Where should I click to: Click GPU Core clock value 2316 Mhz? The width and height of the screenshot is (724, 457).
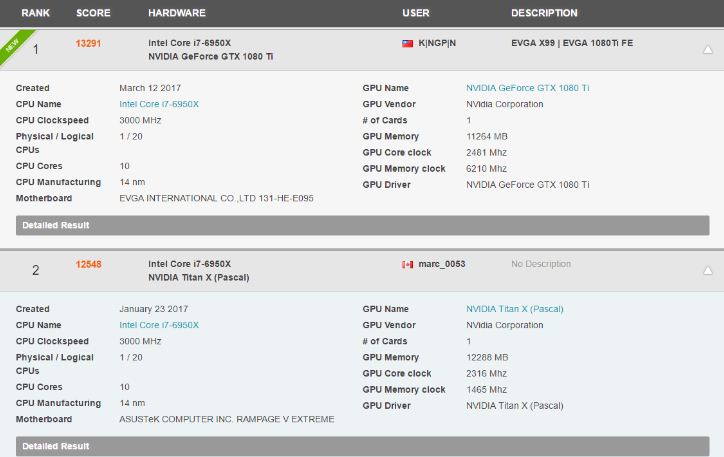point(486,373)
